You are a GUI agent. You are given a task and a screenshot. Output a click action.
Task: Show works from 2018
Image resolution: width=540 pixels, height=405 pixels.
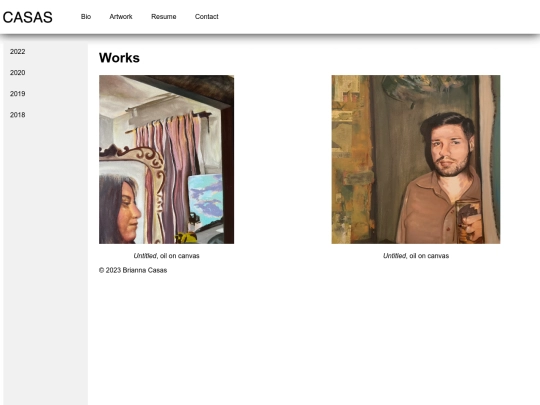pos(18,115)
